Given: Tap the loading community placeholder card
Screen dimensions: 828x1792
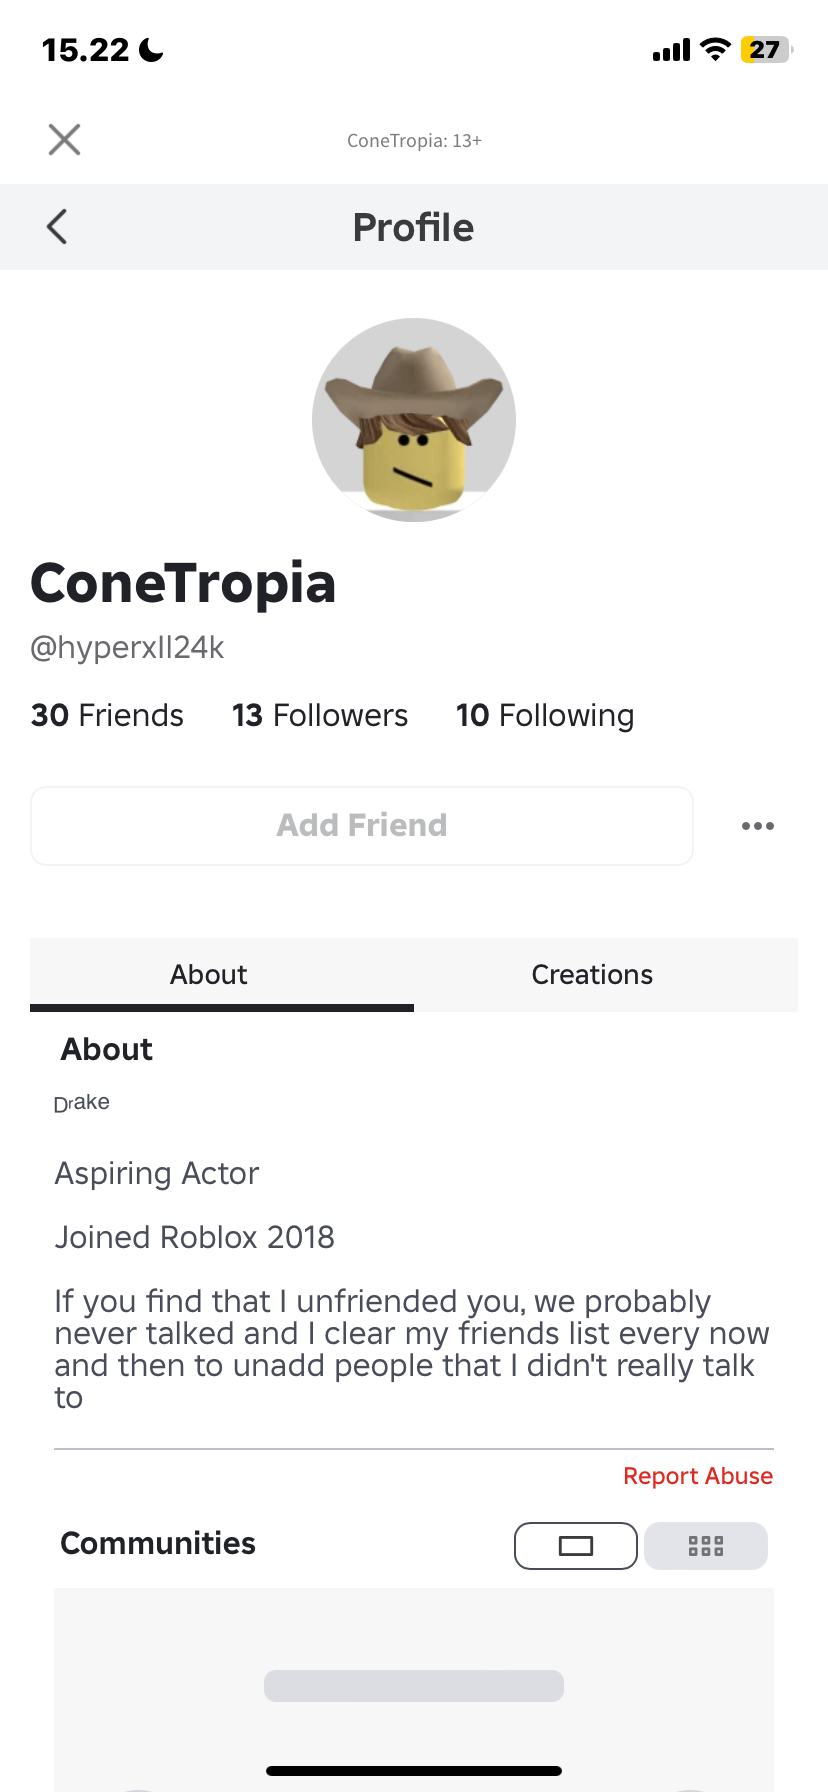Looking at the screenshot, I should click(414, 1685).
